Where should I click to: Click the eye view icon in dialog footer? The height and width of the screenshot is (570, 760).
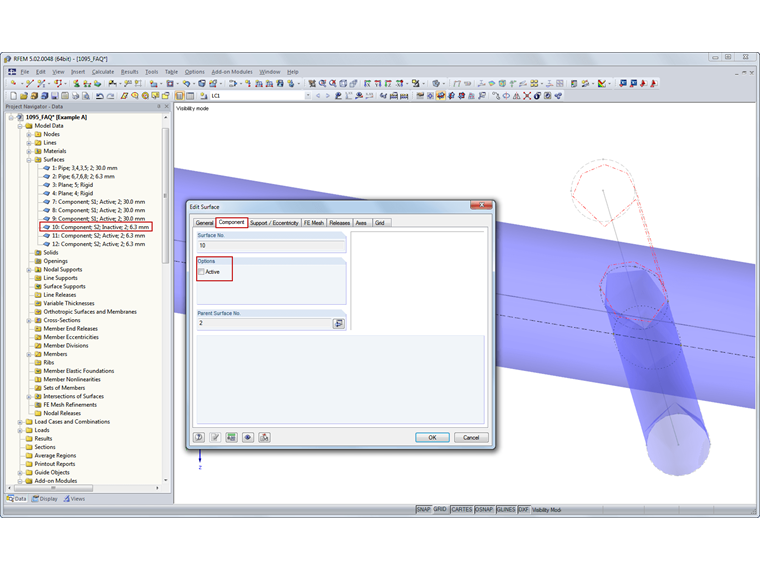(248, 437)
